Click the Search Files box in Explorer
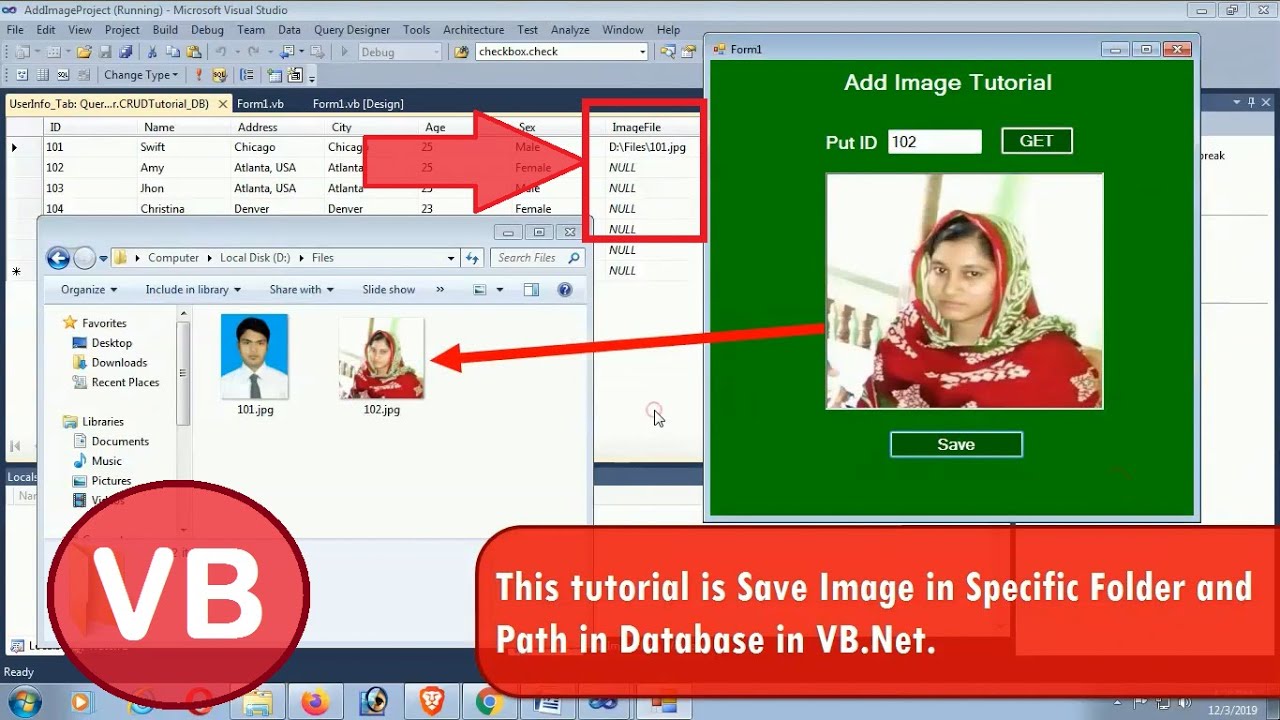Viewport: 1280px width, 720px height. tap(538, 258)
